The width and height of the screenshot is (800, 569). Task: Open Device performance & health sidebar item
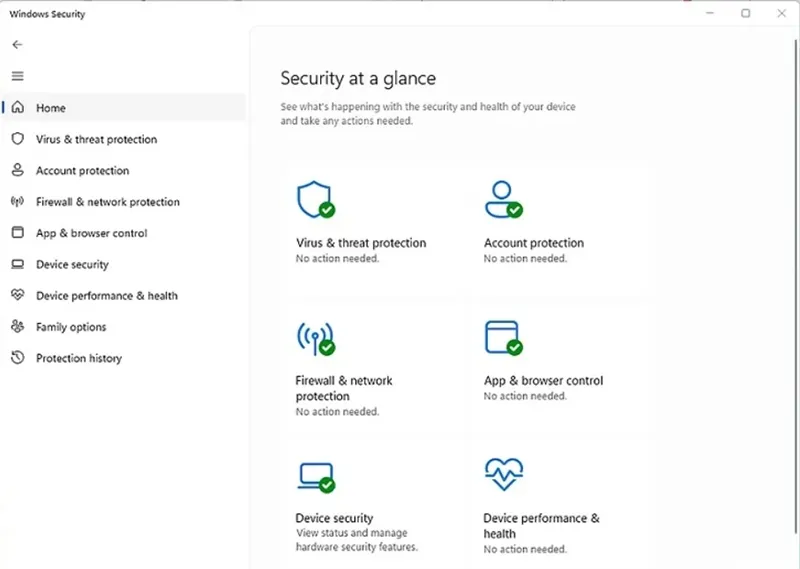click(x=107, y=296)
